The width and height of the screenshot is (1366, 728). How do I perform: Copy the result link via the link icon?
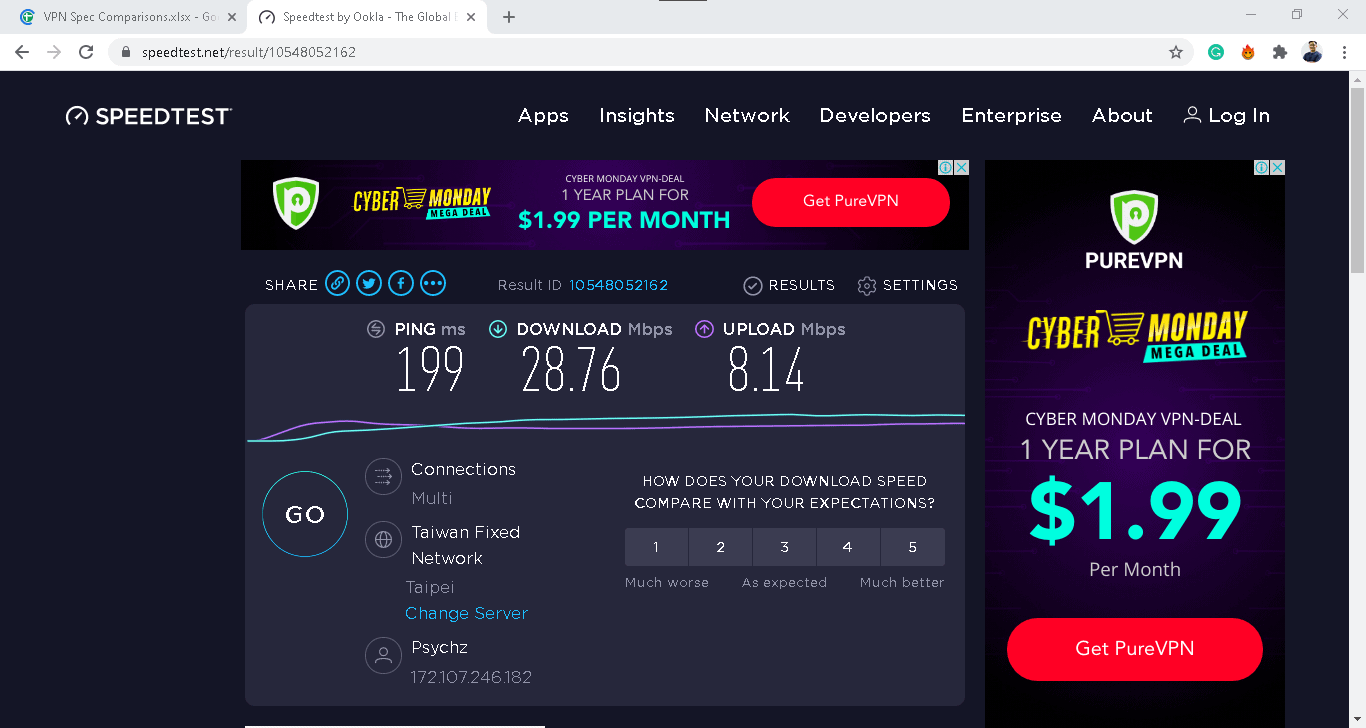338,283
